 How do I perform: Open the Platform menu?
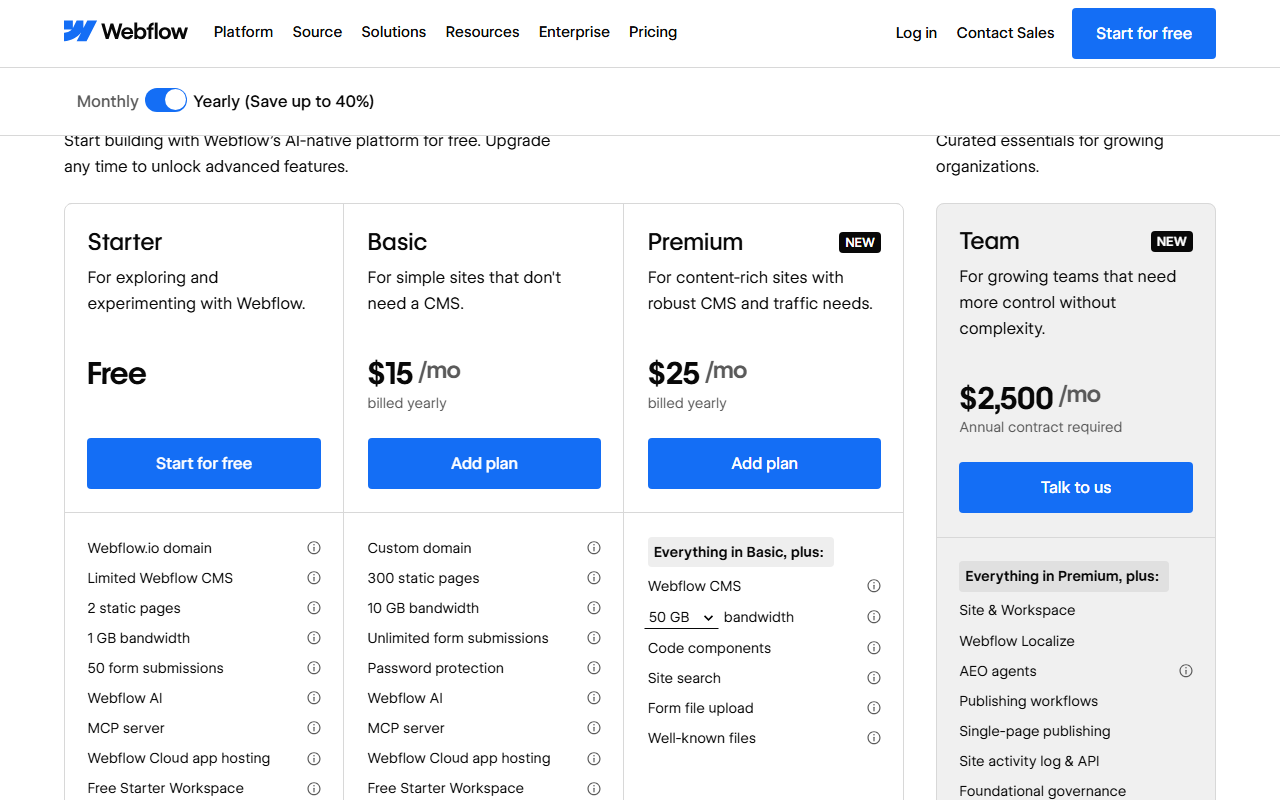[x=243, y=32]
